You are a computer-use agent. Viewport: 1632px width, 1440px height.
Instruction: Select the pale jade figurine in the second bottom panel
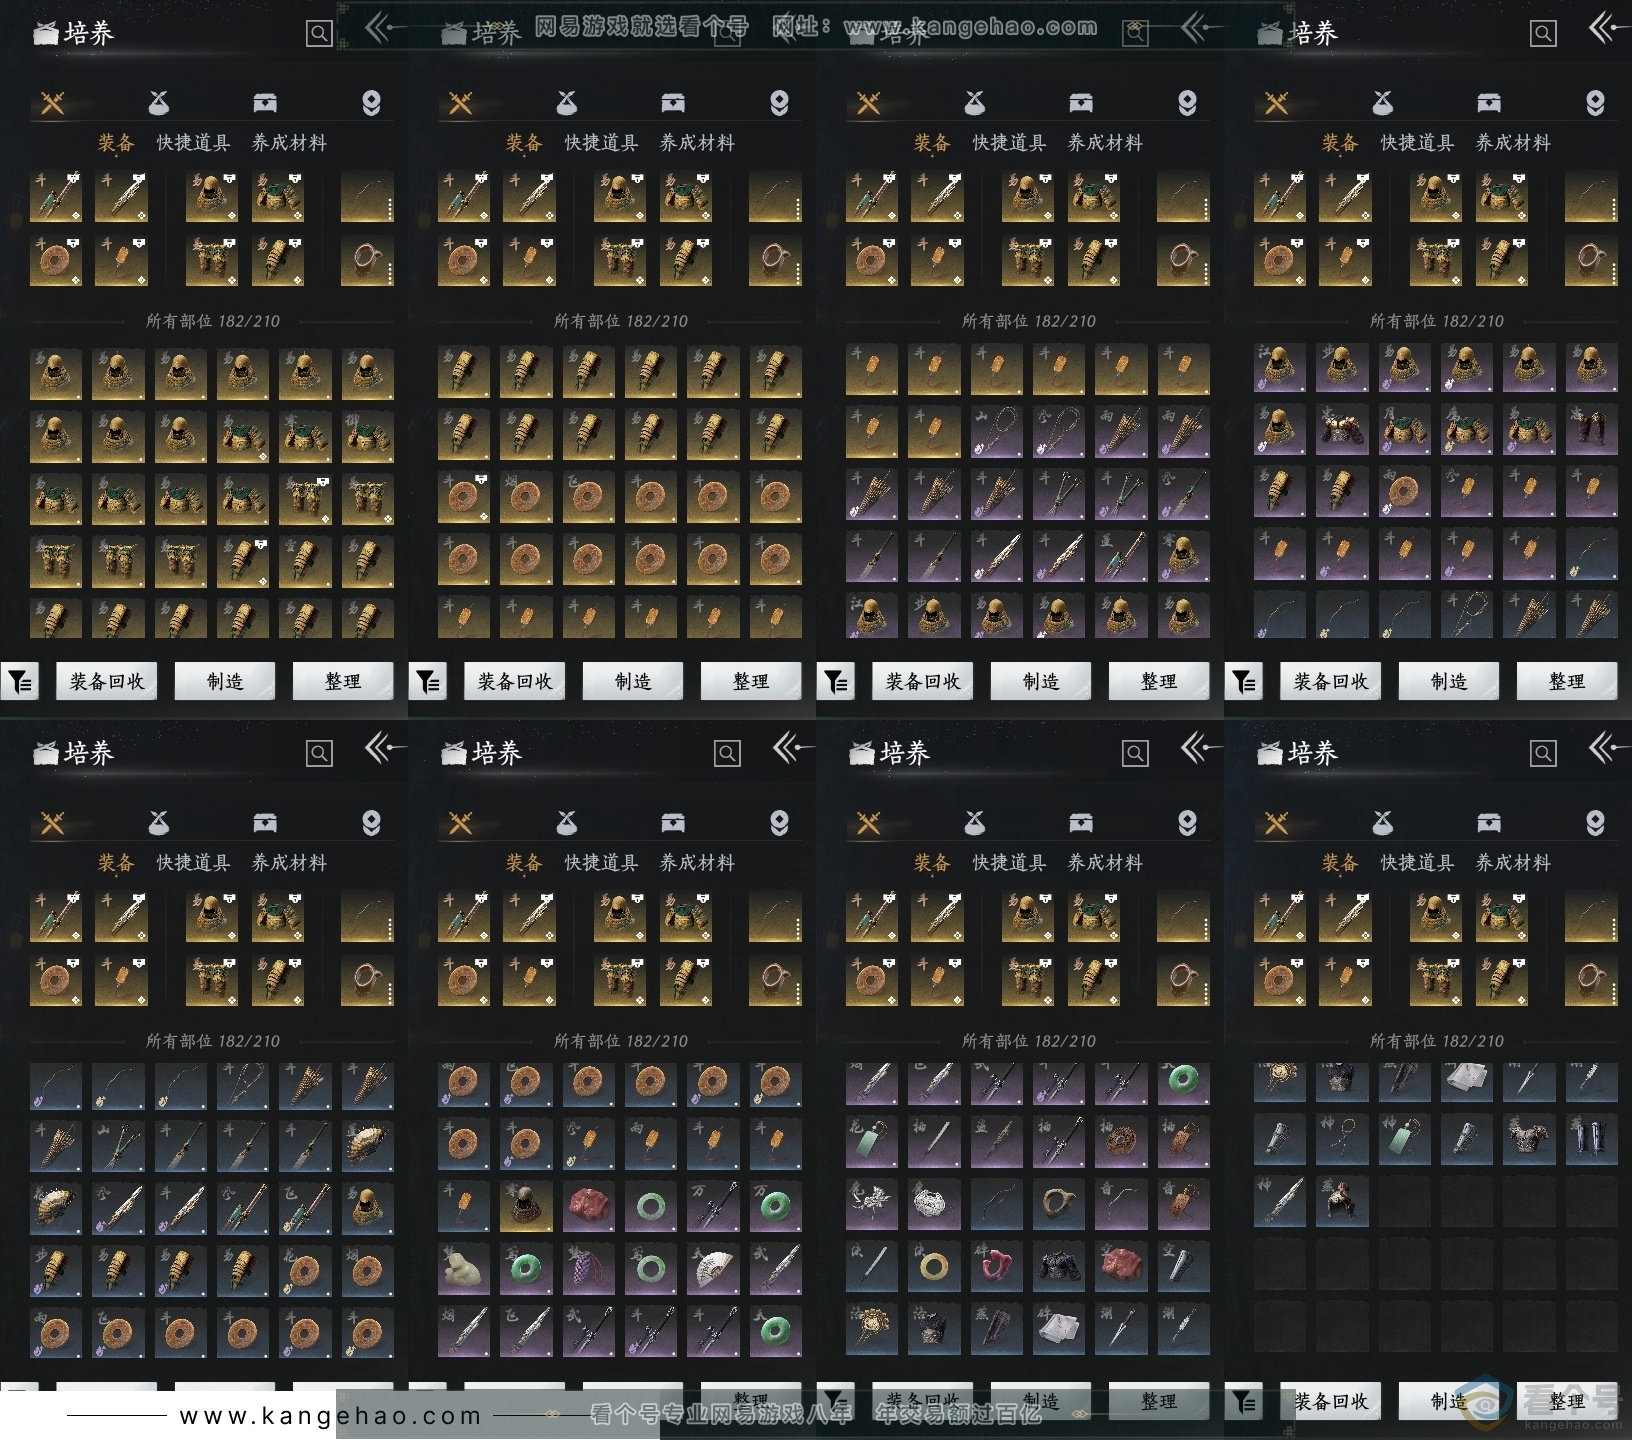point(464,1270)
